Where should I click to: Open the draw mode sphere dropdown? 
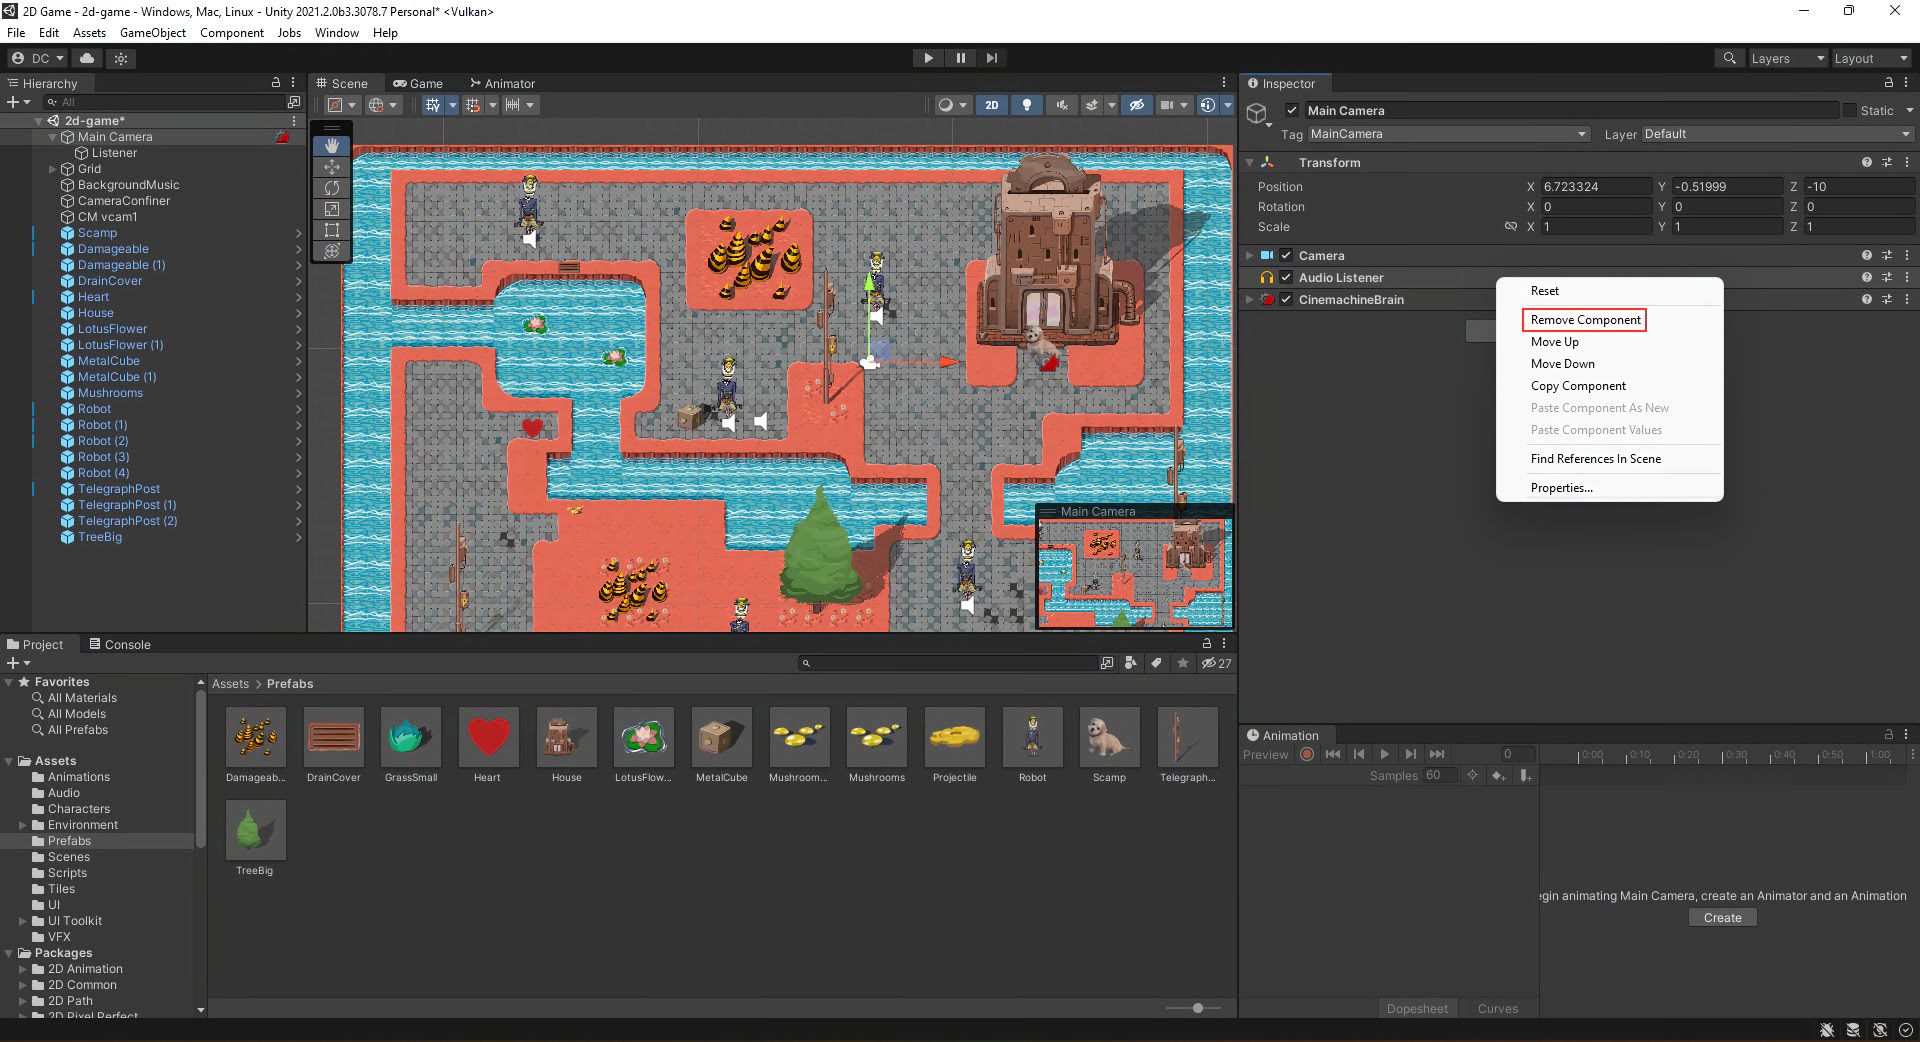(952, 105)
